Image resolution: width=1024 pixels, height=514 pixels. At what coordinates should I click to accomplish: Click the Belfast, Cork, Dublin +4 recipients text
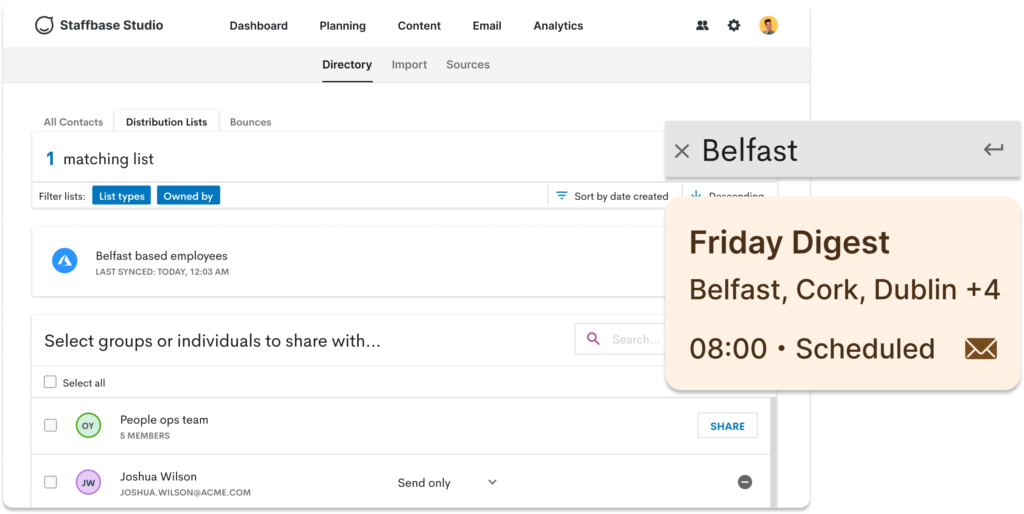(x=844, y=290)
